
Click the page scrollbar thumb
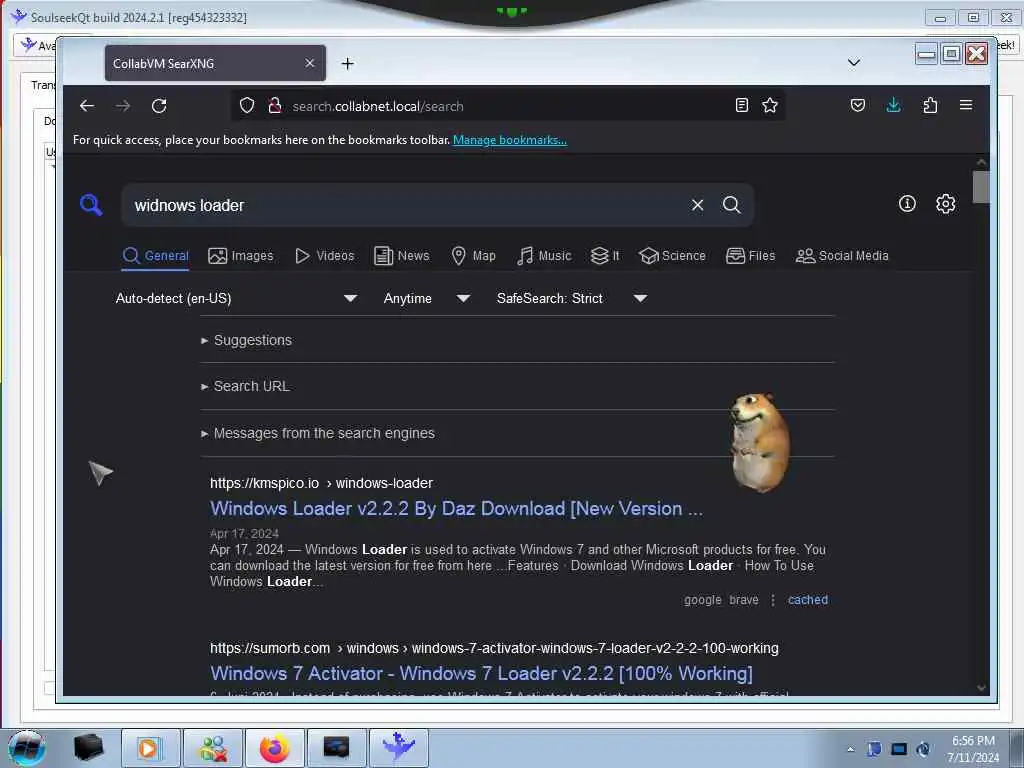(x=980, y=187)
